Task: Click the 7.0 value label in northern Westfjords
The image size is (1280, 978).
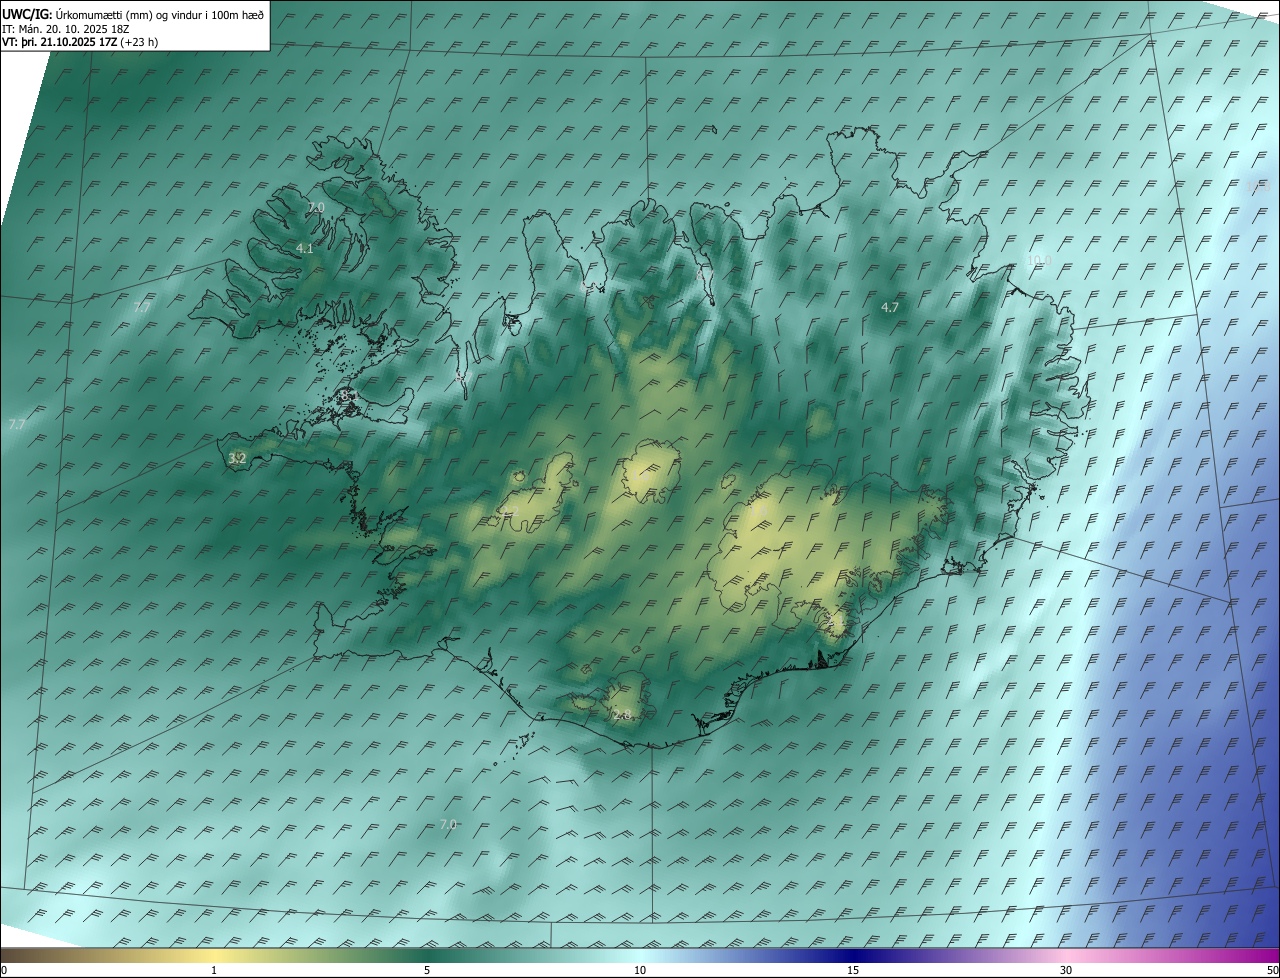Action: pyautogui.click(x=316, y=207)
